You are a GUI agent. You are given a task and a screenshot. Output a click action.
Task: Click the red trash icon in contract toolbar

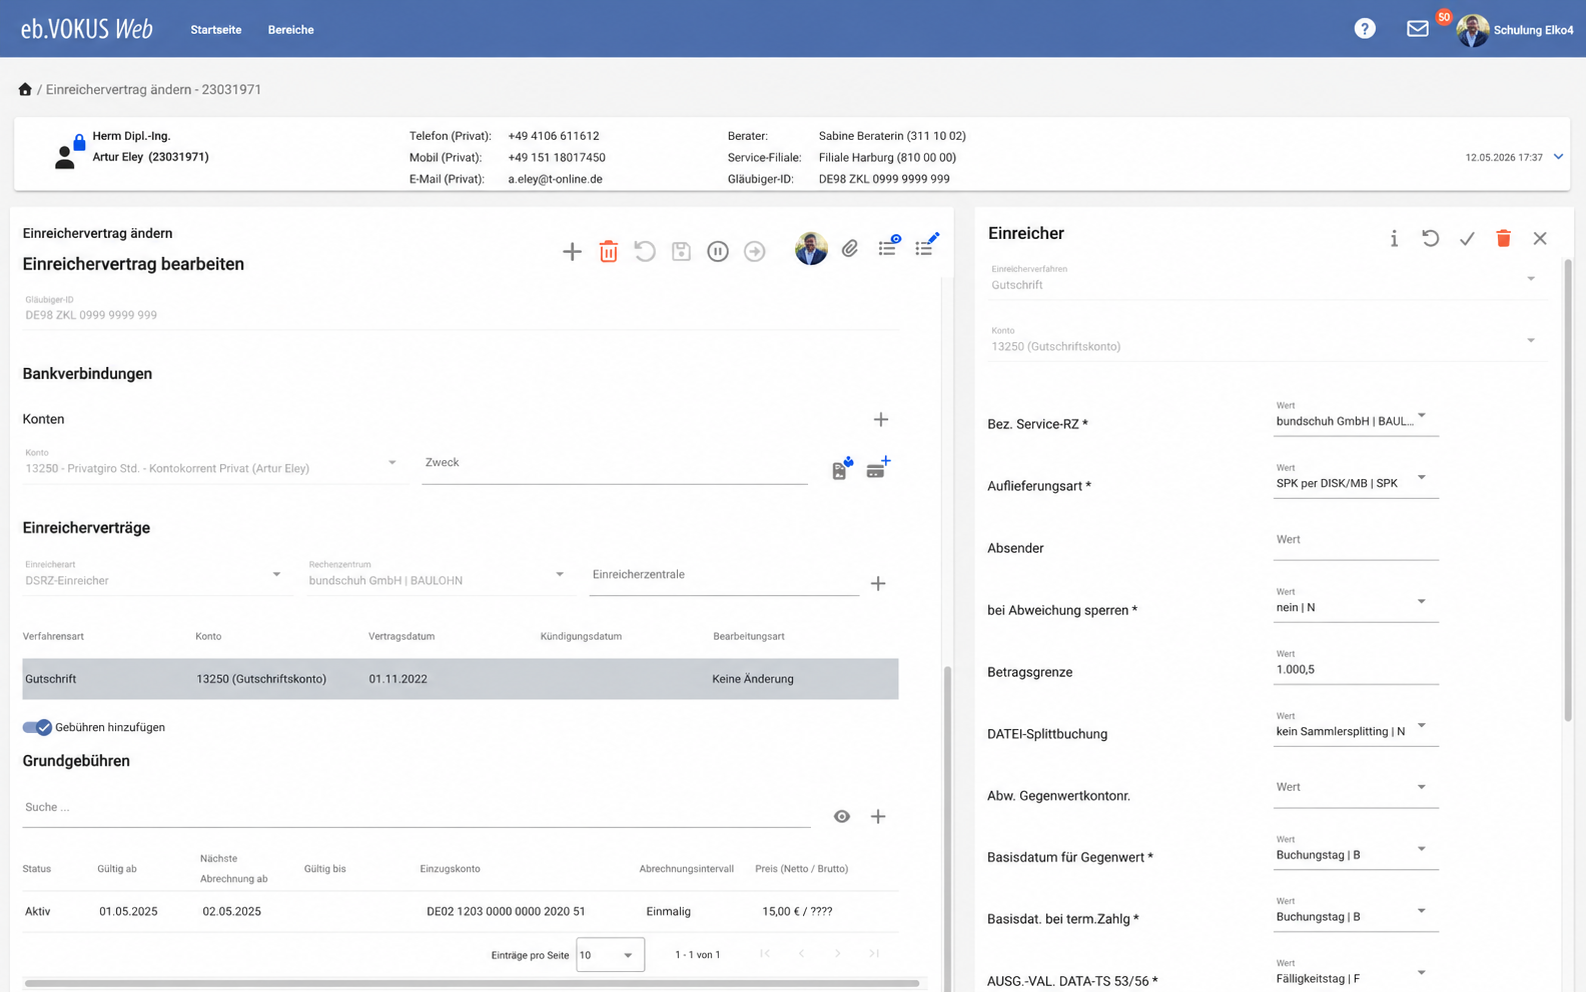point(608,251)
